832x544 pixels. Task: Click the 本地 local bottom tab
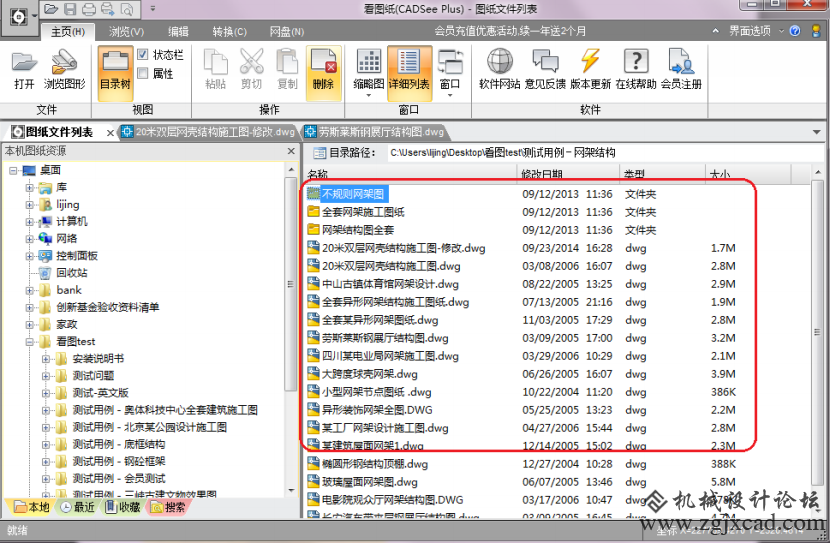[x=32, y=507]
